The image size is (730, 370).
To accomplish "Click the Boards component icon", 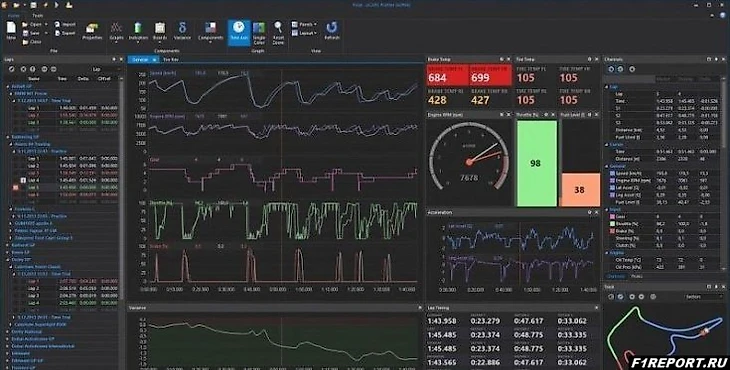I will [x=160, y=28].
